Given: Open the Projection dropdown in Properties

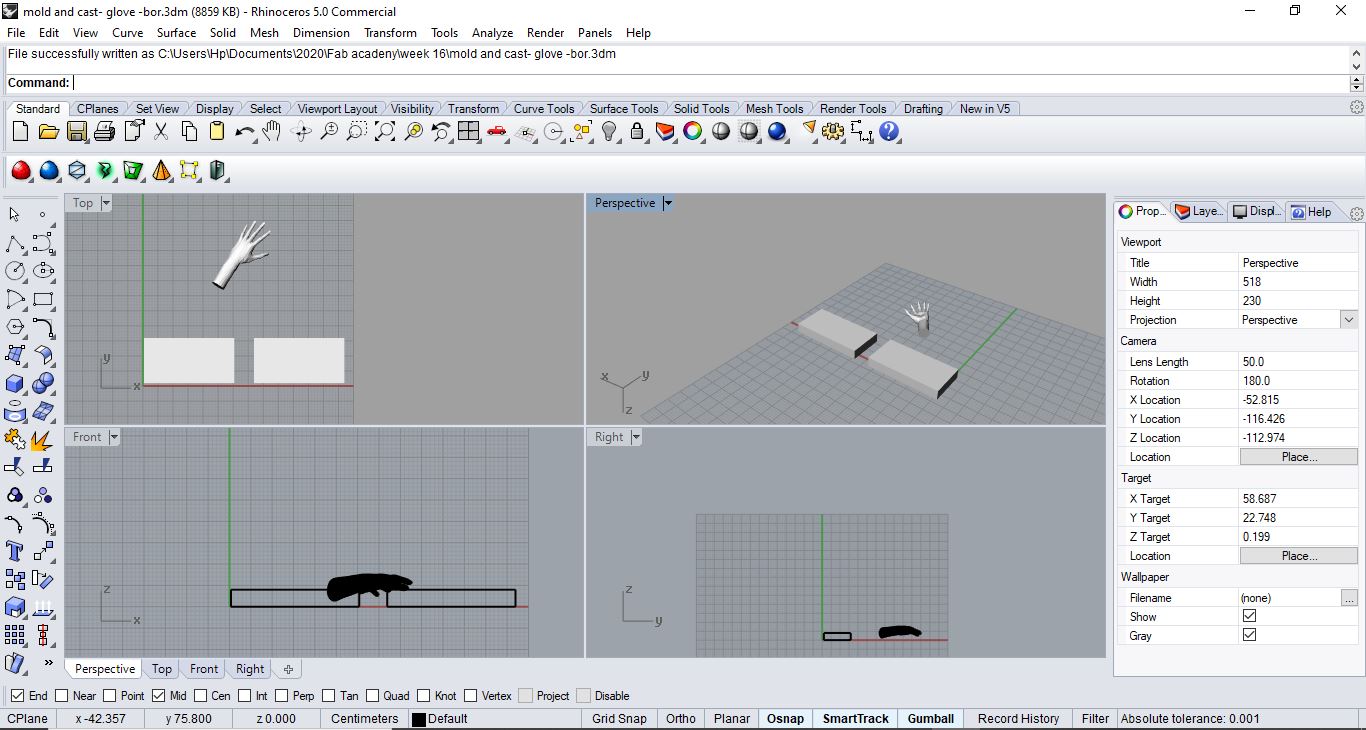Looking at the screenshot, I should (x=1349, y=320).
